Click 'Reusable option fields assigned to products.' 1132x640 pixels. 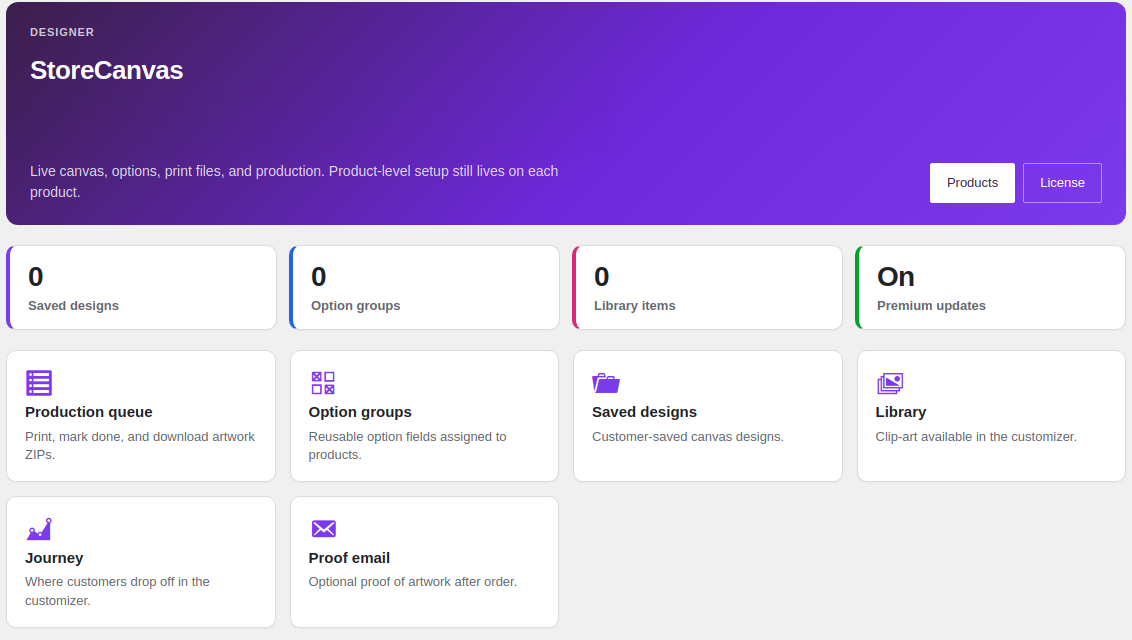tap(407, 446)
